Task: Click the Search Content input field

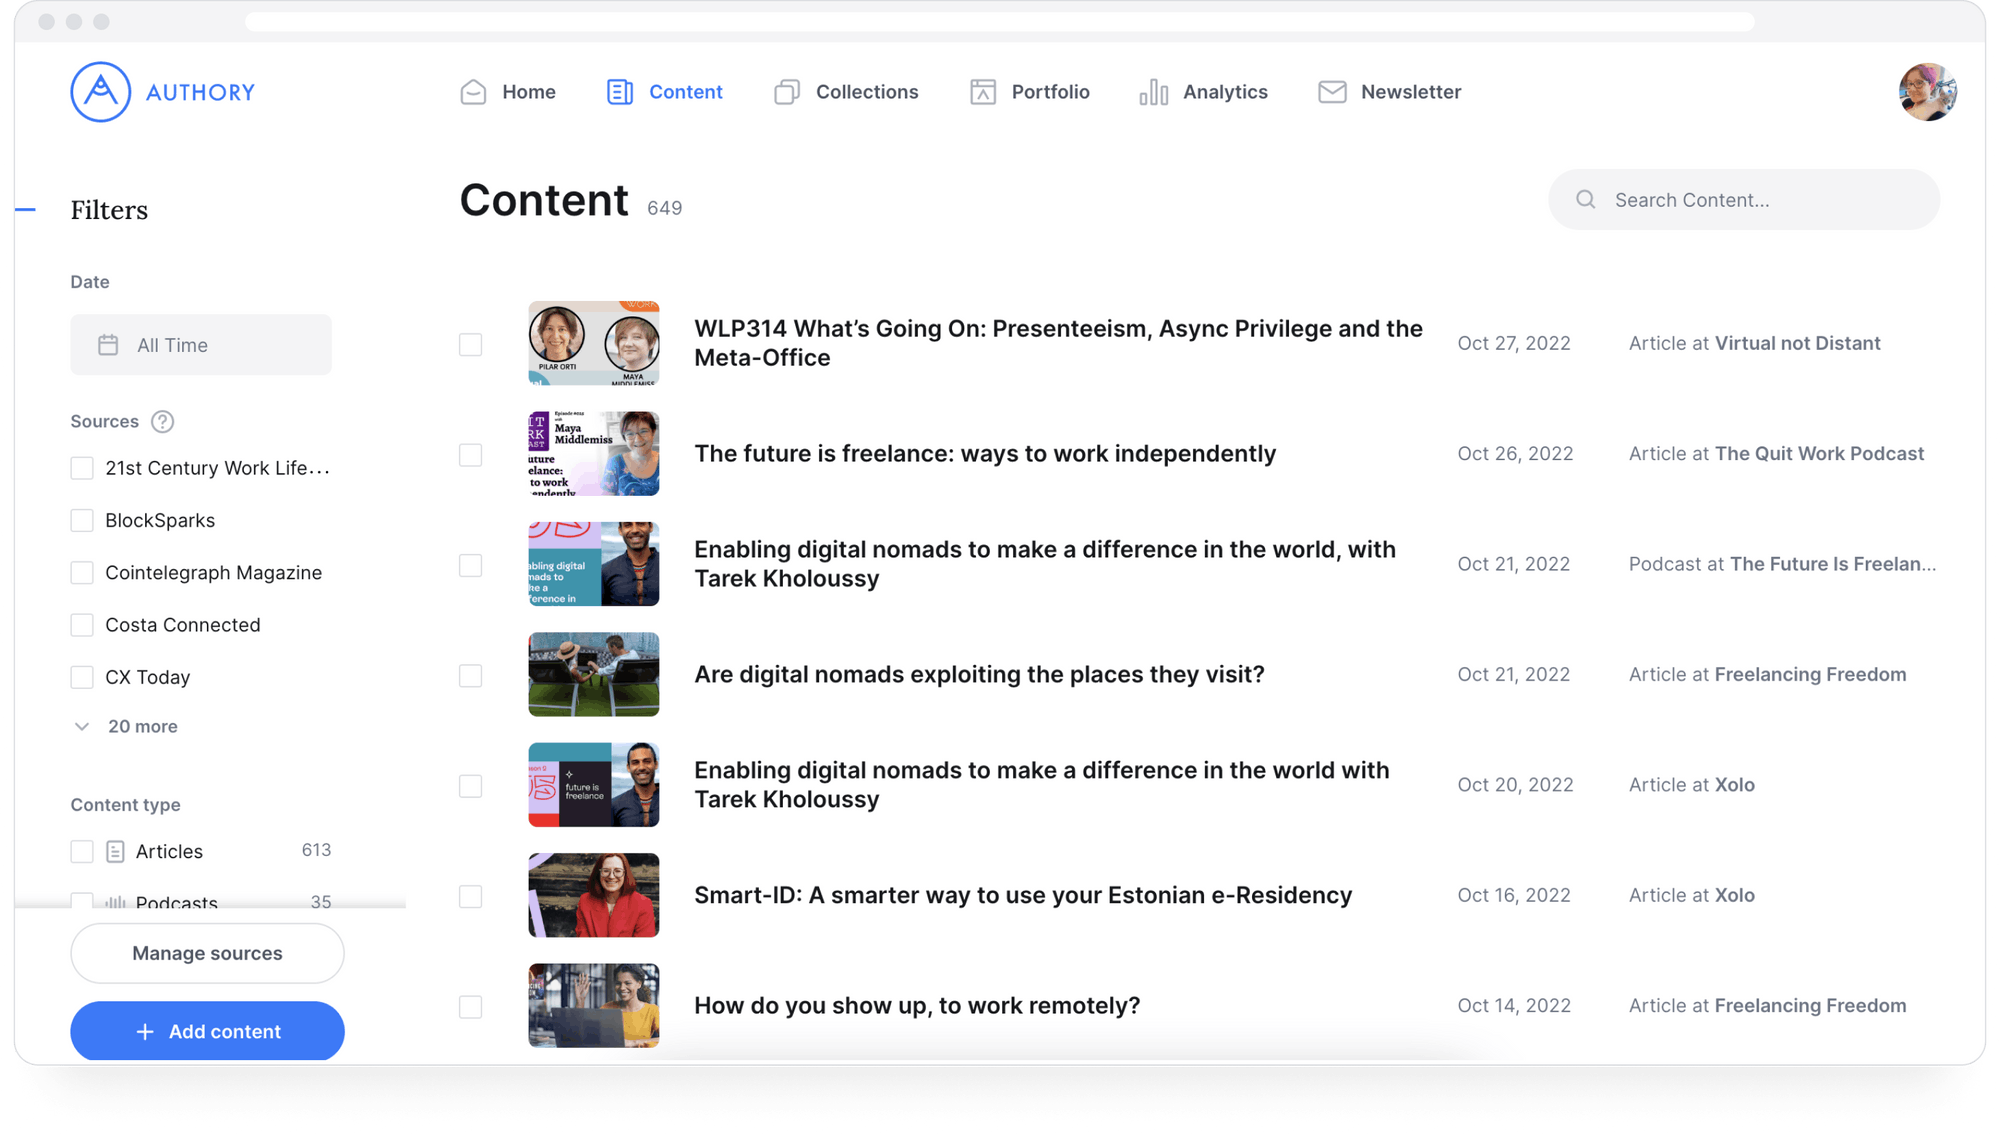Action: click(1743, 199)
